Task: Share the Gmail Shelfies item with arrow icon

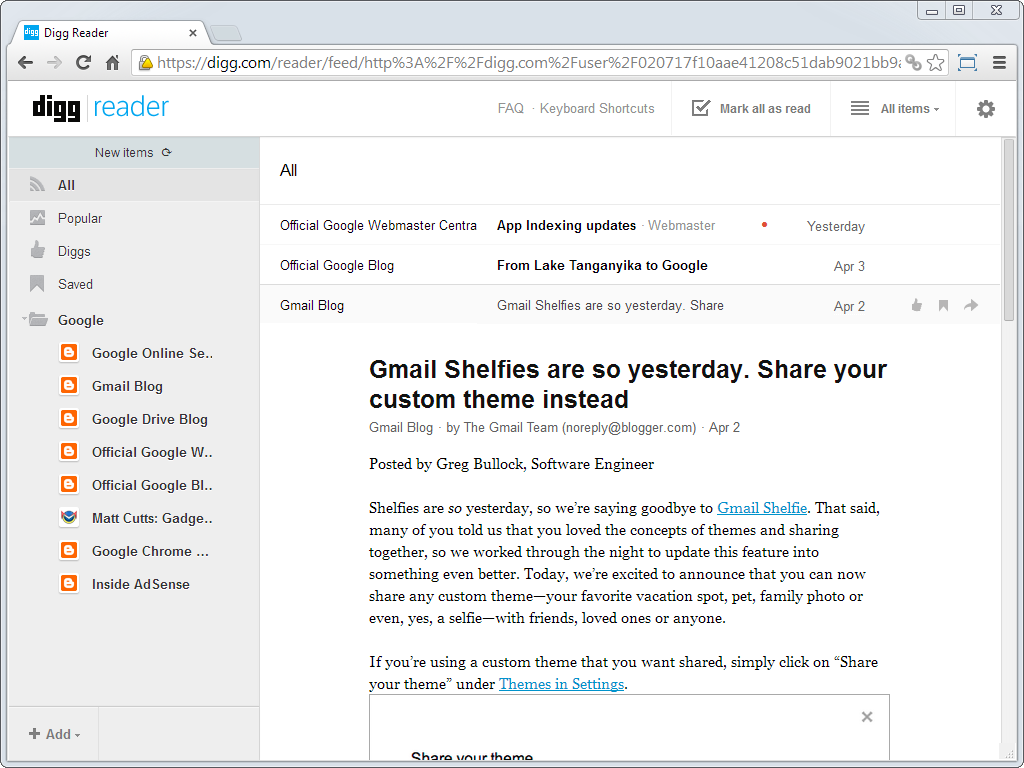Action: [971, 305]
